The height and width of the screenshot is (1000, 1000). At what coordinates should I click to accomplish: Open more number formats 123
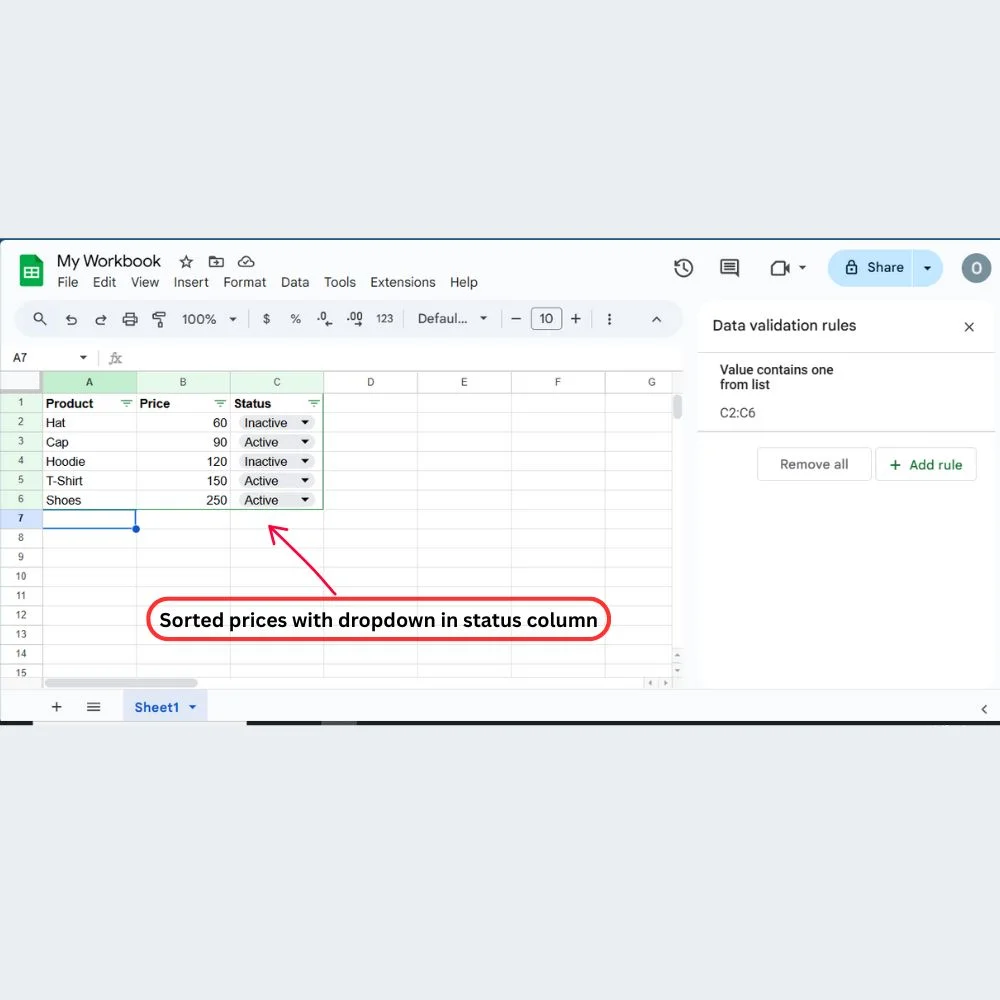tap(385, 319)
